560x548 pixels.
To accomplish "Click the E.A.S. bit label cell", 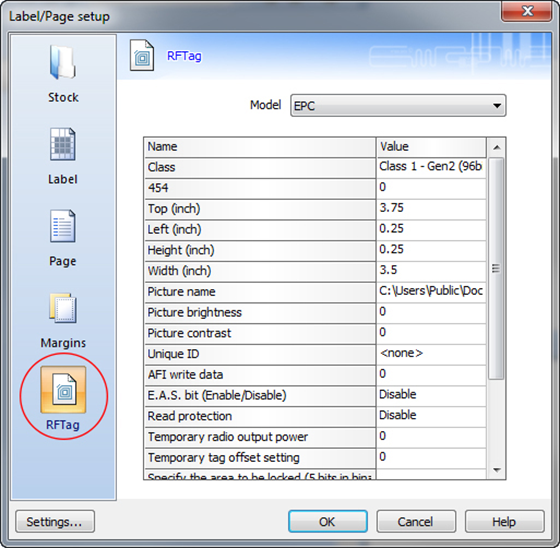I will coord(260,396).
